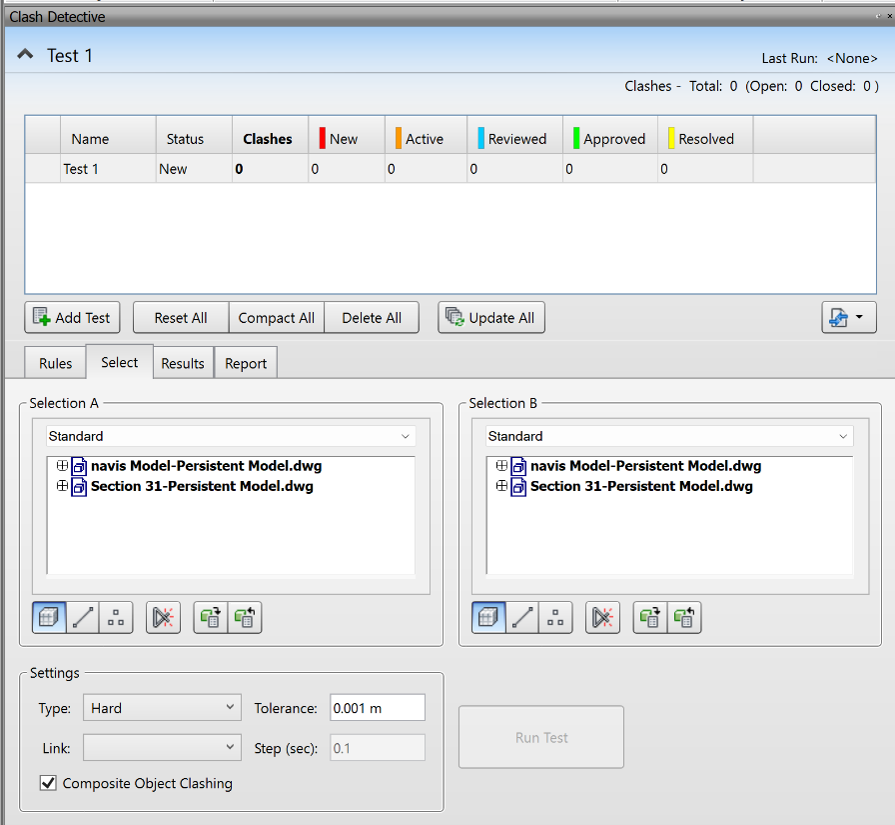
Task: Select the Test 1 row in tests table
Action: [x=450, y=168]
